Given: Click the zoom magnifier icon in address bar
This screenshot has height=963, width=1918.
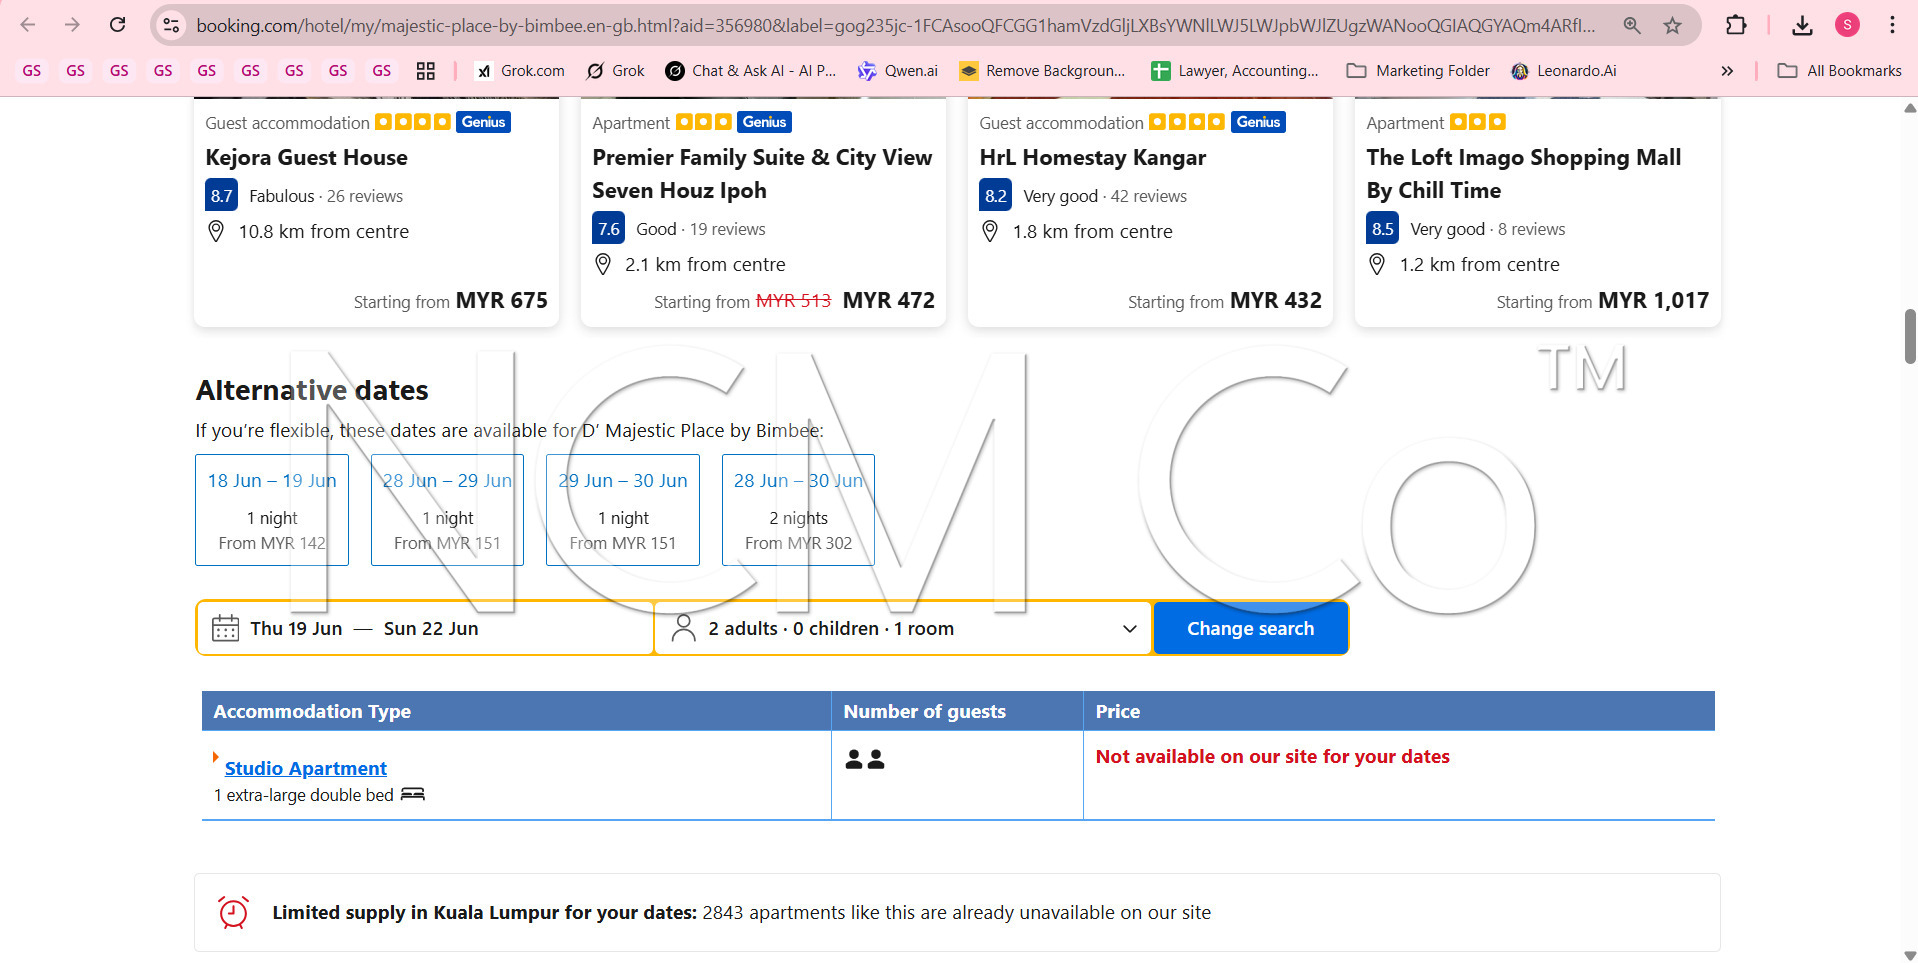Looking at the screenshot, I should coord(1632,25).
